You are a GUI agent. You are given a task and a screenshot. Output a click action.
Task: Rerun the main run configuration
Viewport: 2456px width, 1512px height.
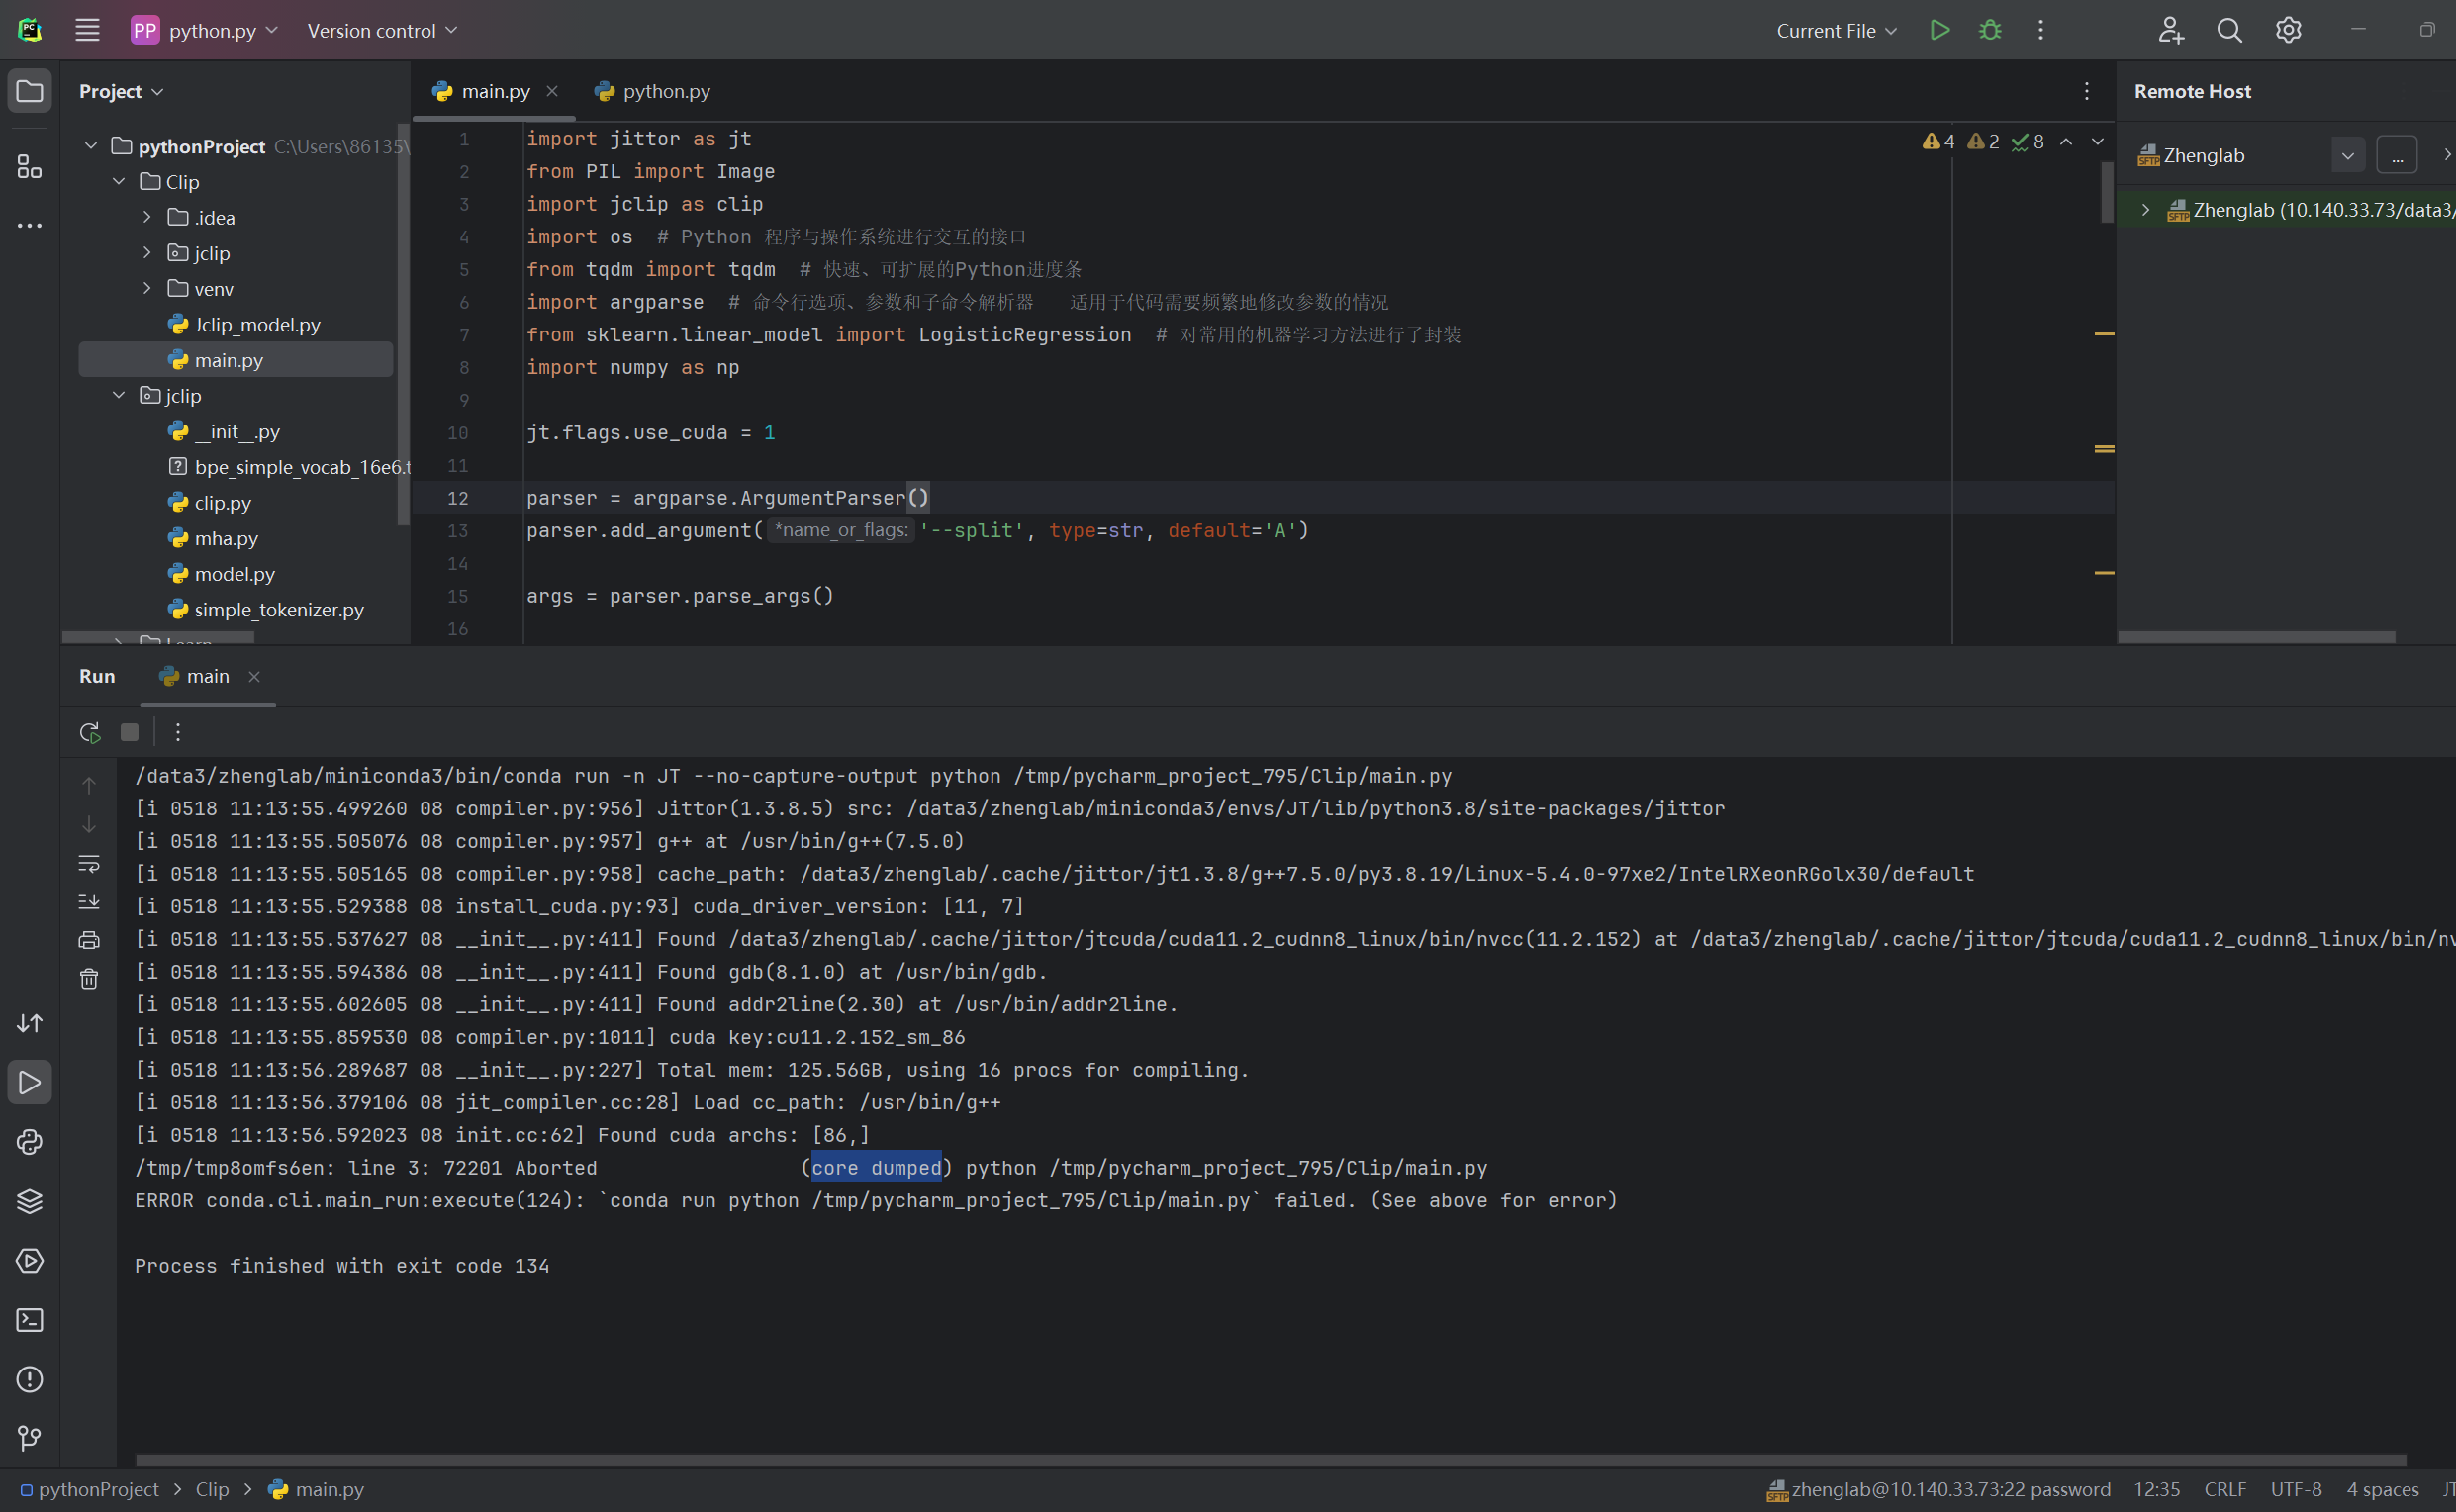(x=90, y=732)
